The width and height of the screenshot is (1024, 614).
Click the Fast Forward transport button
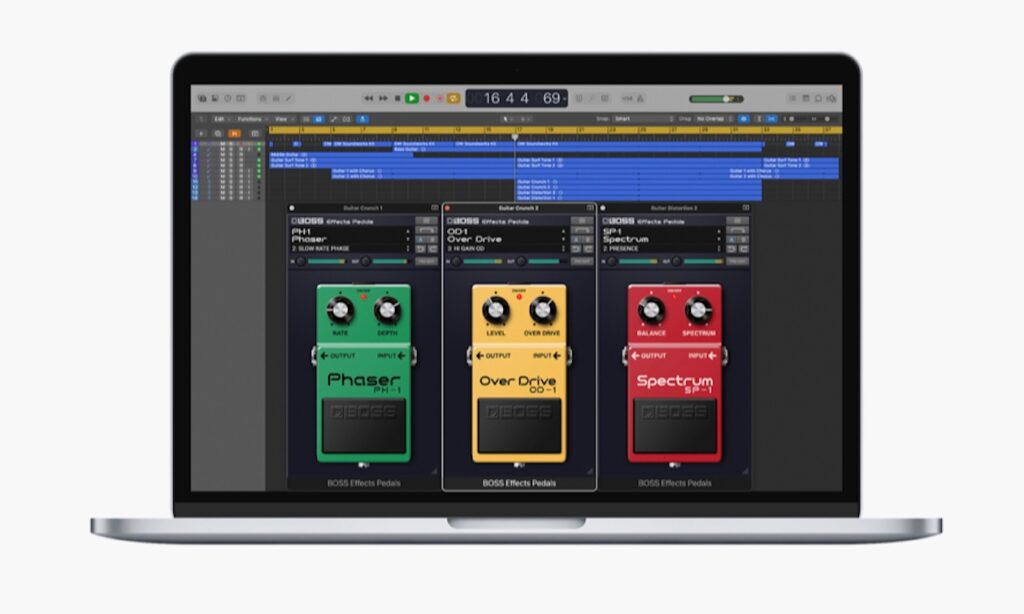383,98
